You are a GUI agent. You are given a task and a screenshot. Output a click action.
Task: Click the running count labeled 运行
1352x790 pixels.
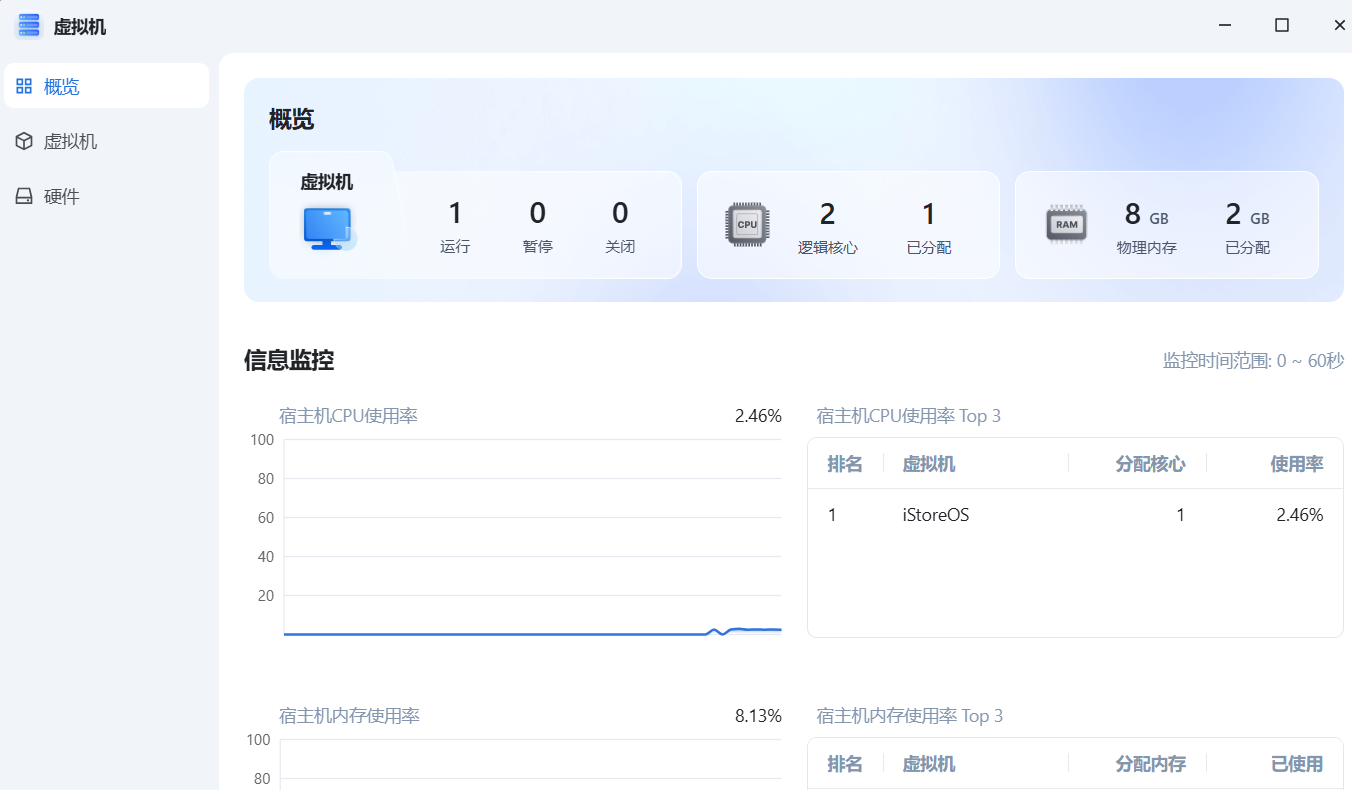tap(455, 226)
